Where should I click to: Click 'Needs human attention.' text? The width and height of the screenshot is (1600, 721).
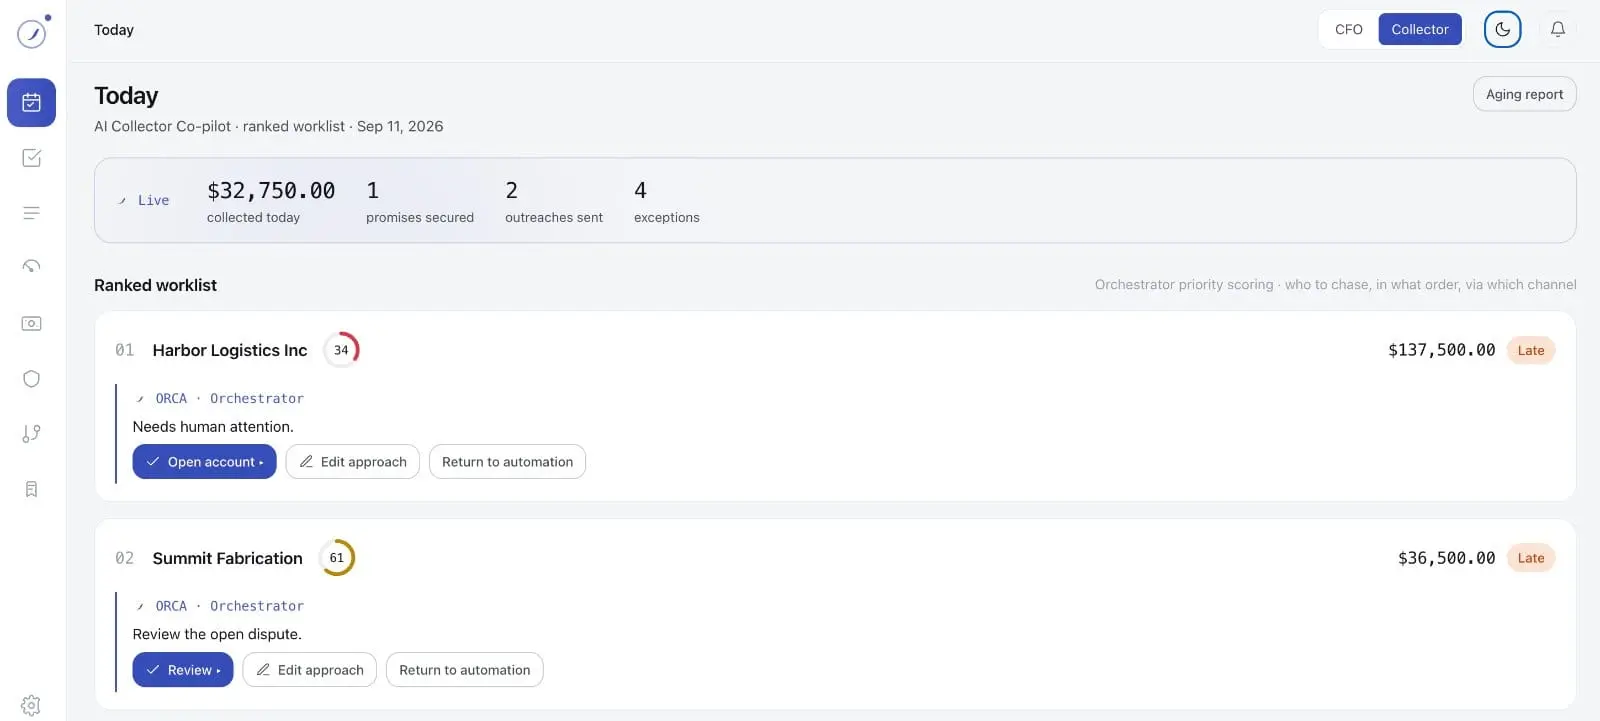pyautogui.click(x=213, y=426)
